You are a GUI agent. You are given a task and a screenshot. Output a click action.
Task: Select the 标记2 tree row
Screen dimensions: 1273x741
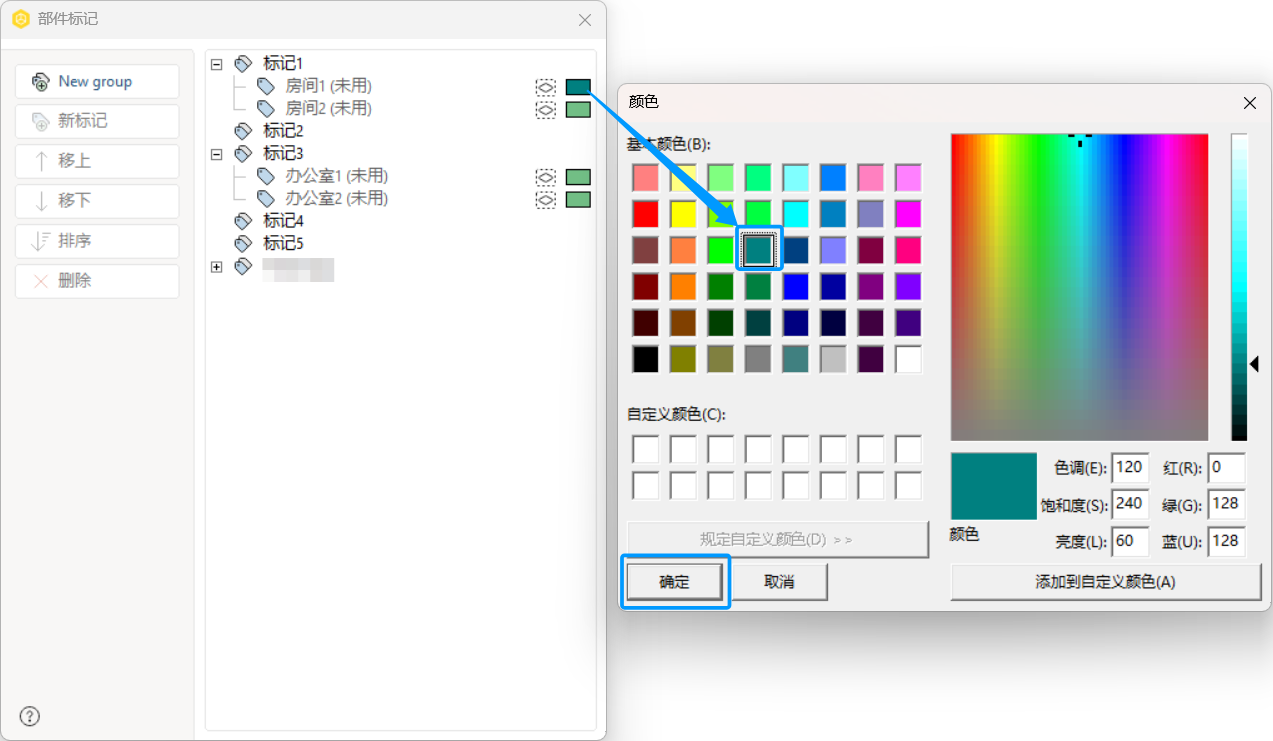point(283,131)
